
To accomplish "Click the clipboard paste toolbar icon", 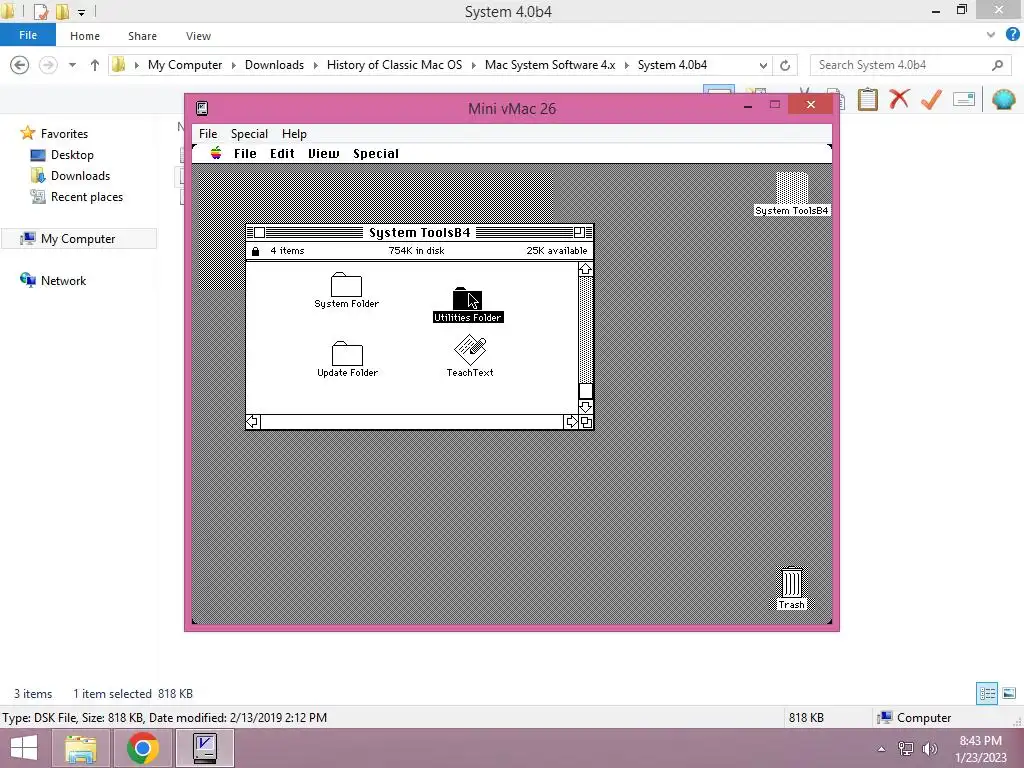I will (867, 99).
